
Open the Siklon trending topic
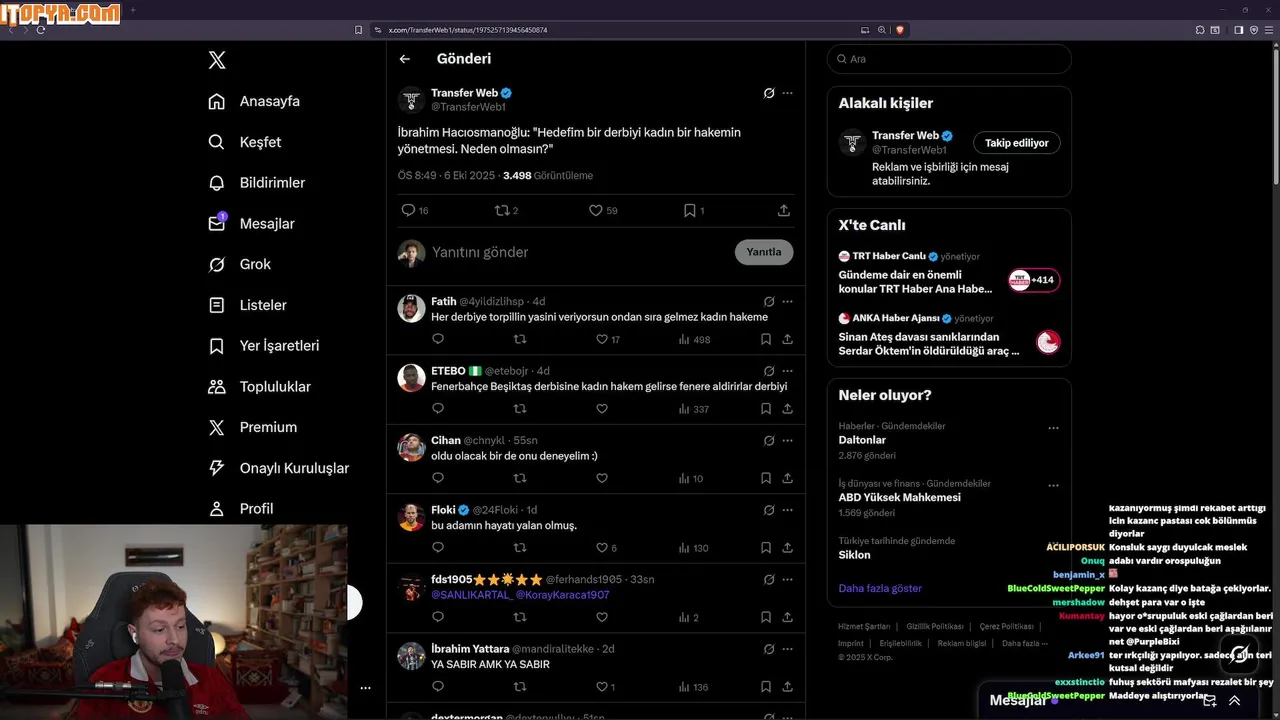[x=855, y=555]
